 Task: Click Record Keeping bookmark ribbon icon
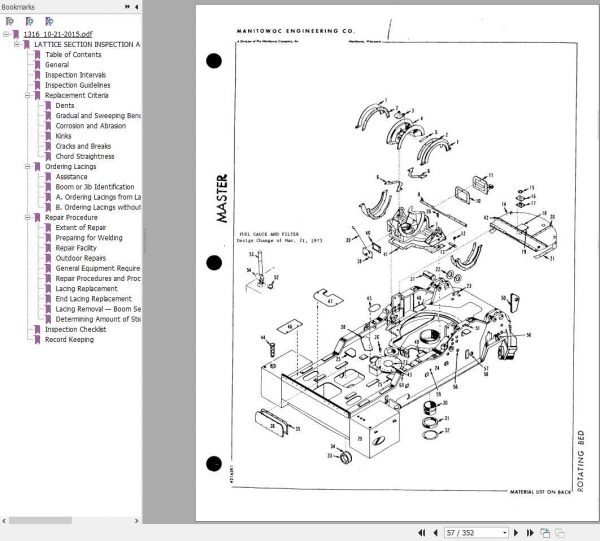pos(37,340)
